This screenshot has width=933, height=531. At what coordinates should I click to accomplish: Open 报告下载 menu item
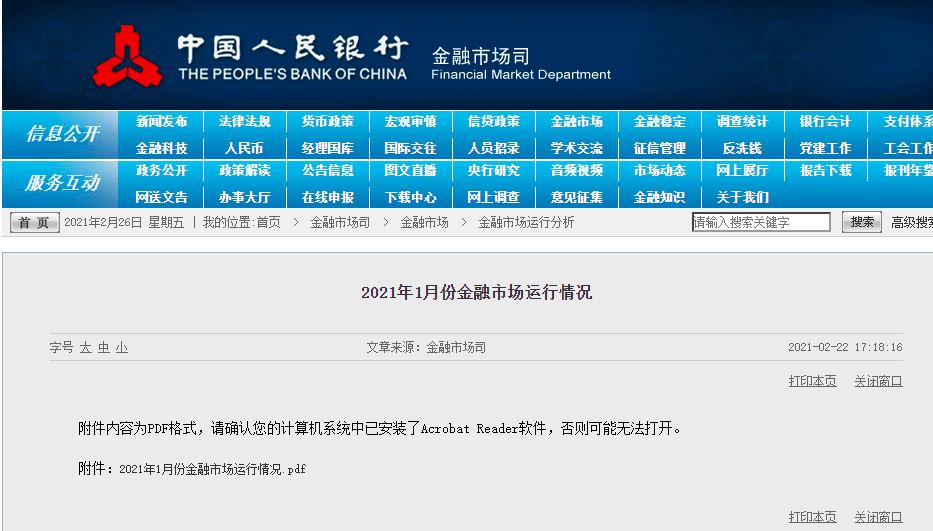825,170
